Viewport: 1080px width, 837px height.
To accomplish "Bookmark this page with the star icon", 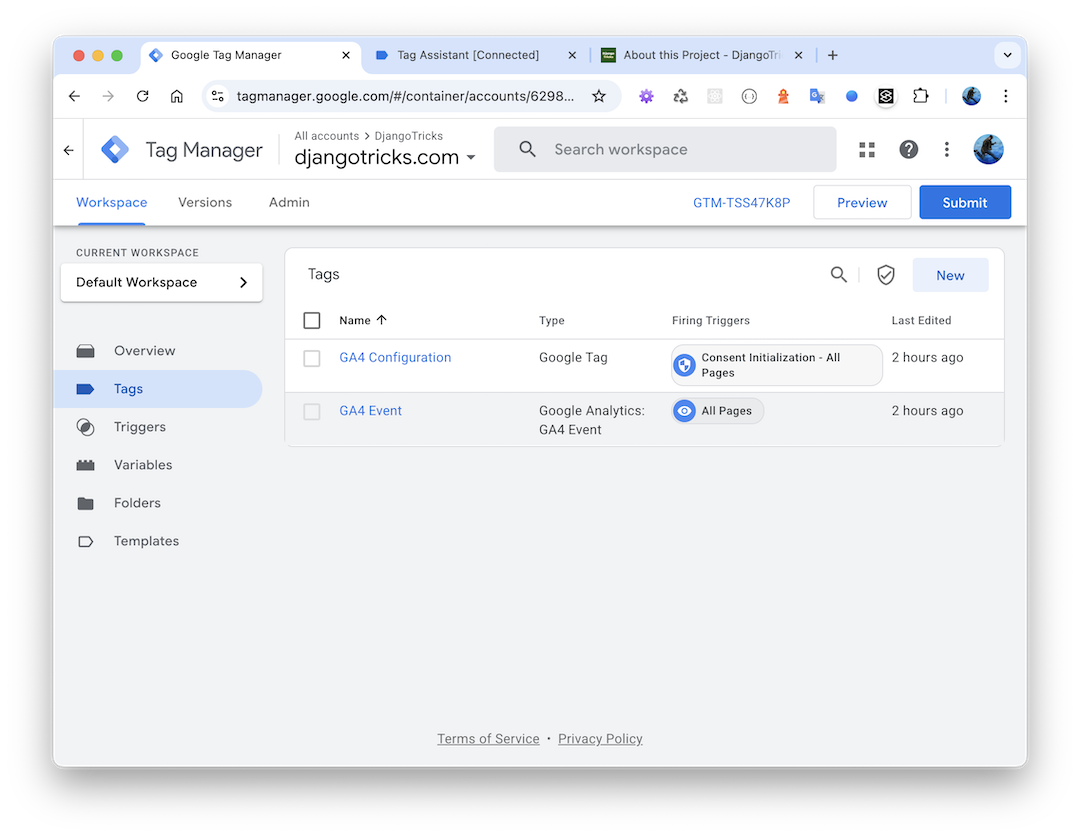I will (599, 96).
